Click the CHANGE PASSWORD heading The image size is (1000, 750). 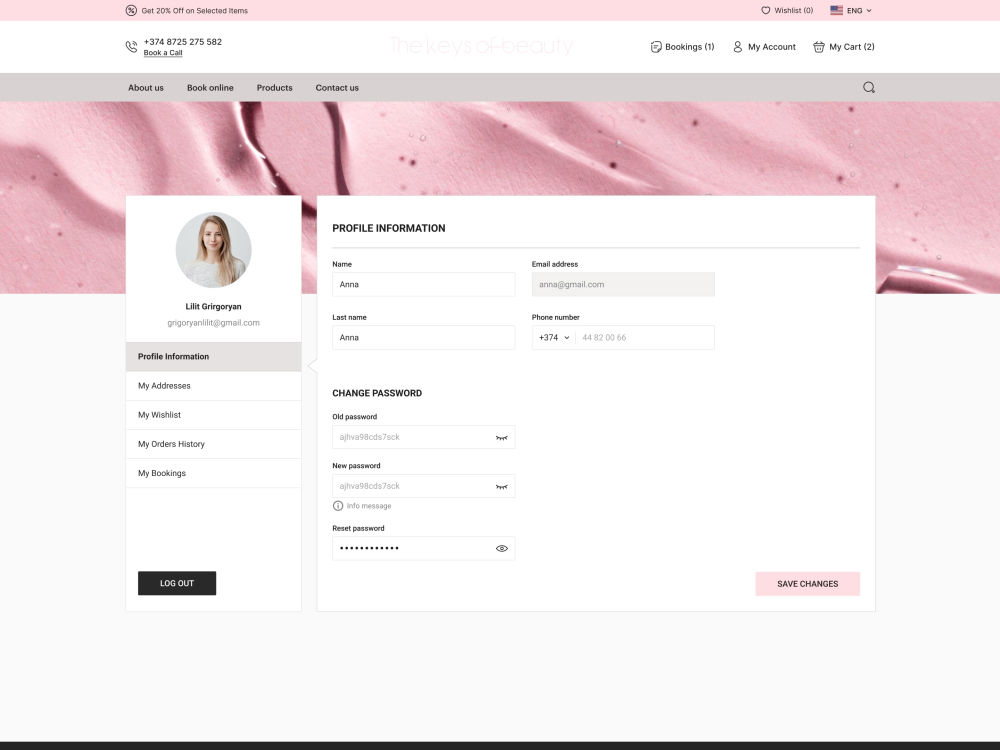click(x=377, y=393)
